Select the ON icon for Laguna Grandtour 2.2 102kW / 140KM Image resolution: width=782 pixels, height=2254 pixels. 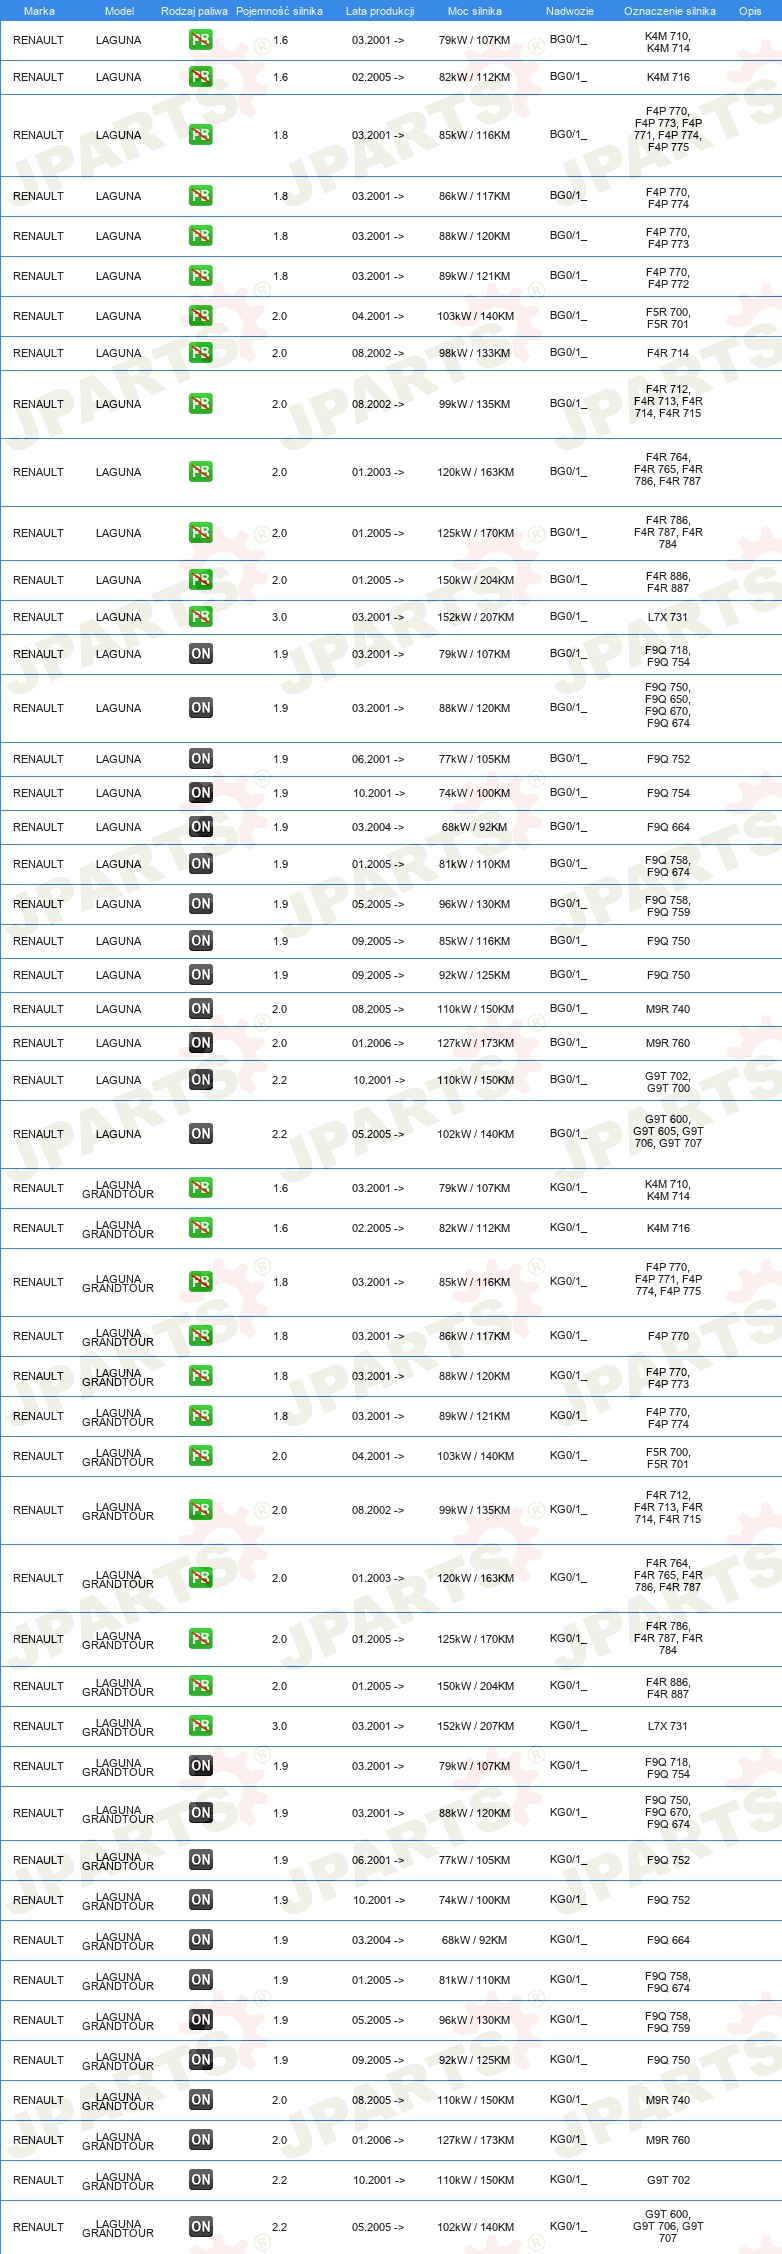coord(200,2227)
